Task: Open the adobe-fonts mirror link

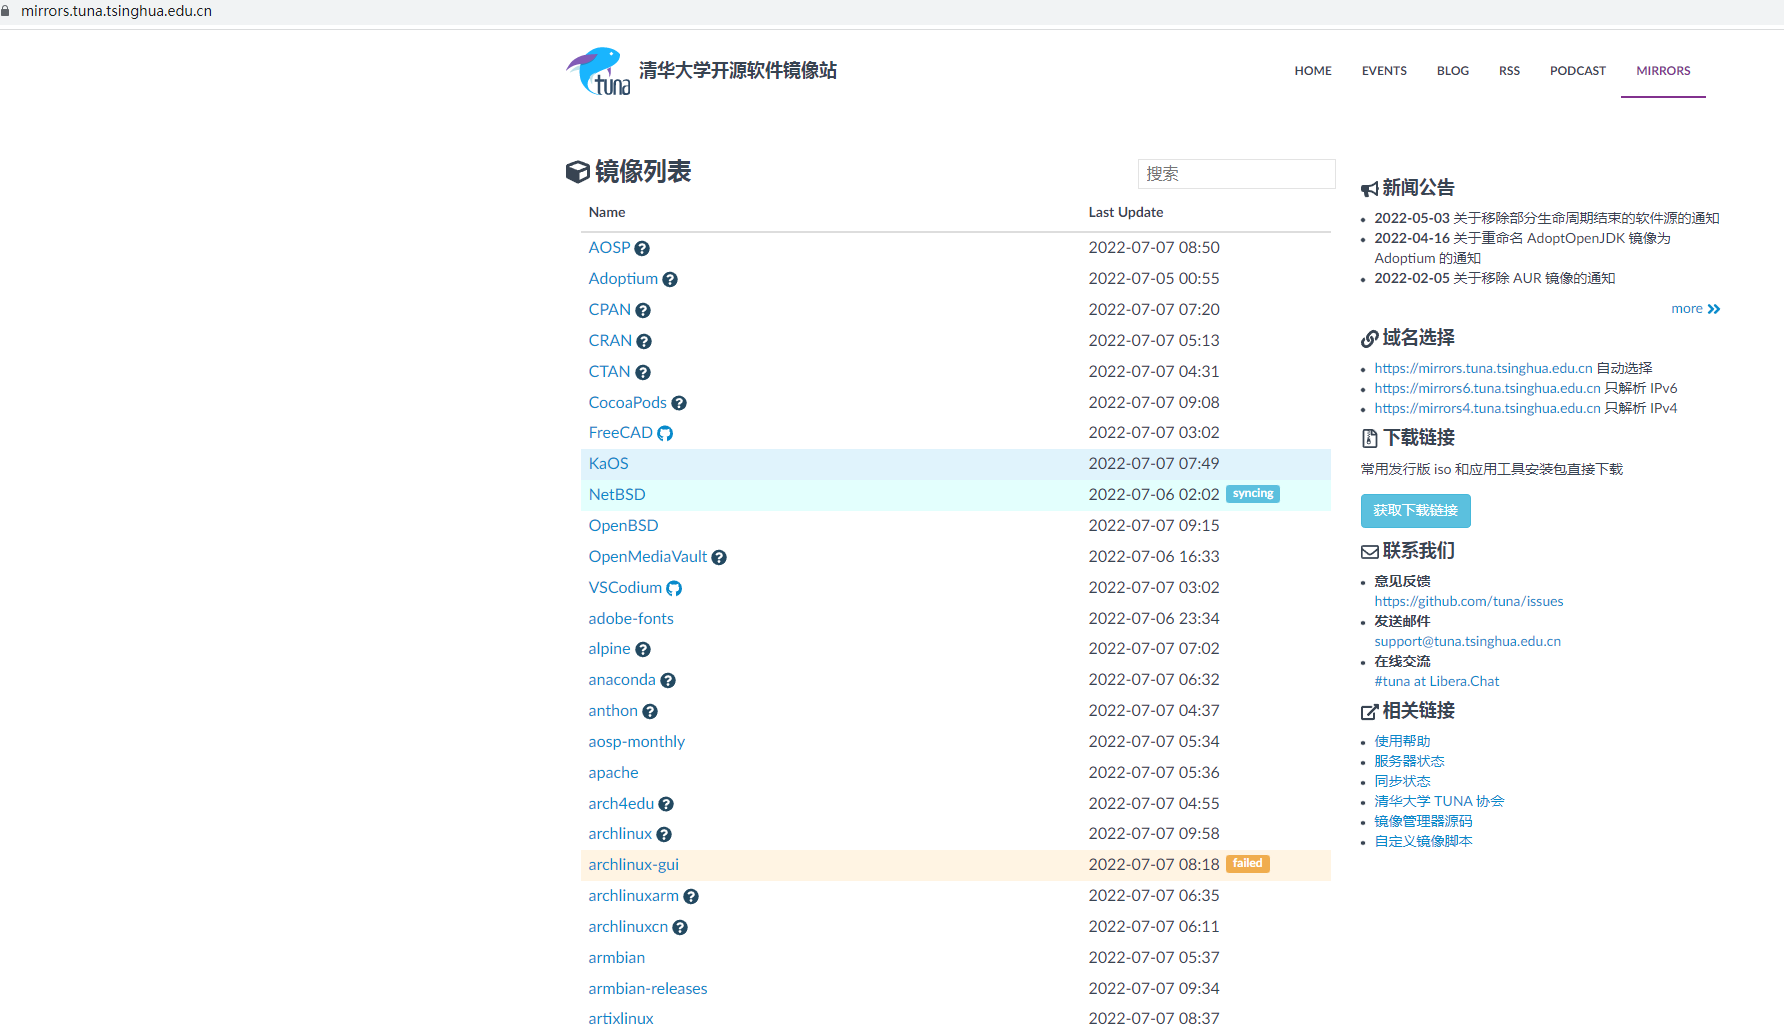Action: pyautogui.click(x=631, y=619)
